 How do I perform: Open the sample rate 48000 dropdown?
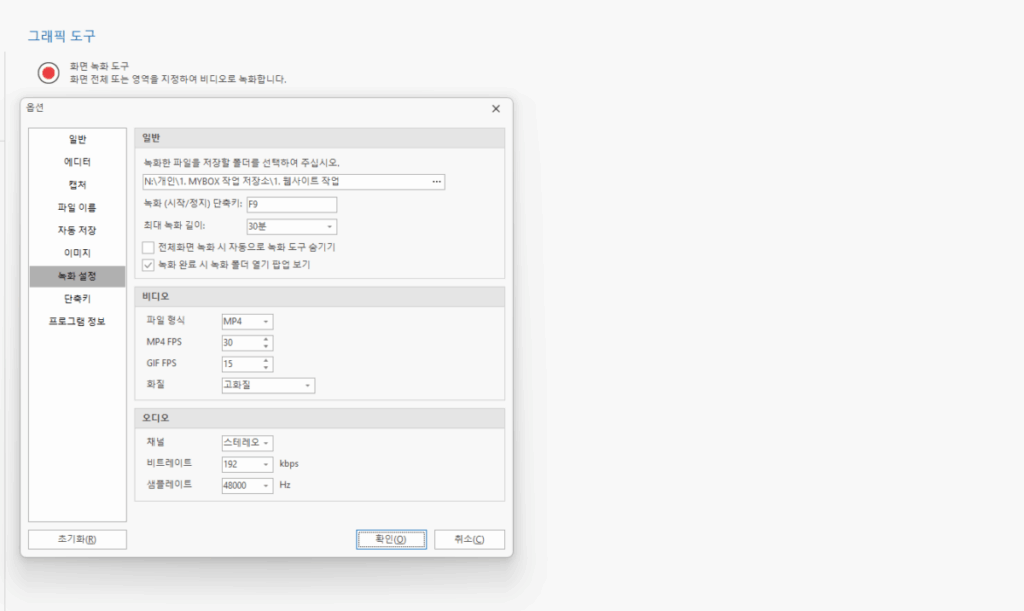coord(266,485)
